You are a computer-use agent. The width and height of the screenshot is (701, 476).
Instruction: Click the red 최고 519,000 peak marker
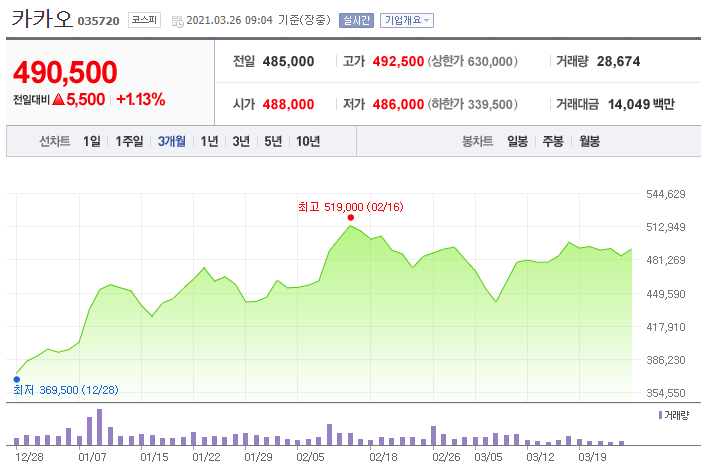coord(350,218)
